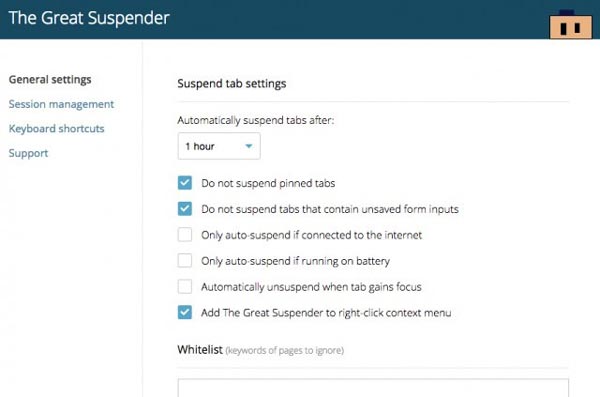The image size is (600, 397).
Task: Click the Do not suspend pinned tabs label
Action: click(x=268, y=183)
